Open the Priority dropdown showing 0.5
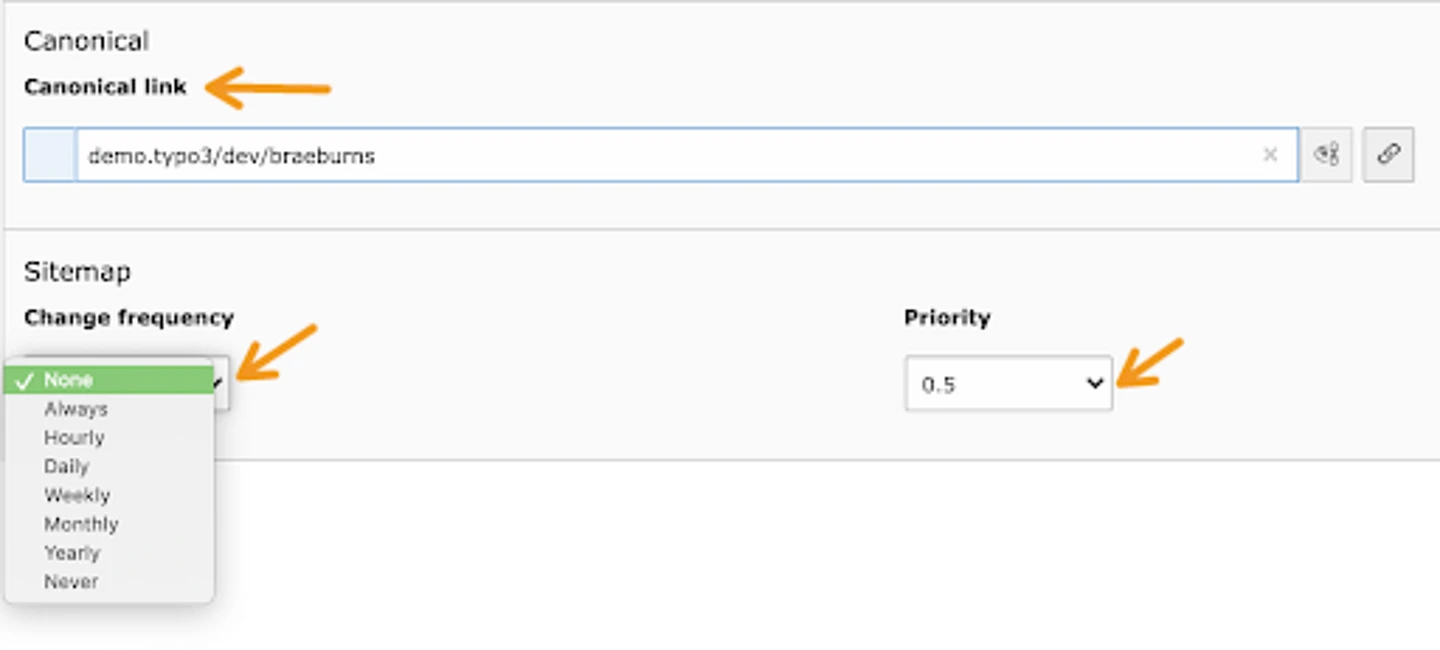 click(x=1008, y=384)
